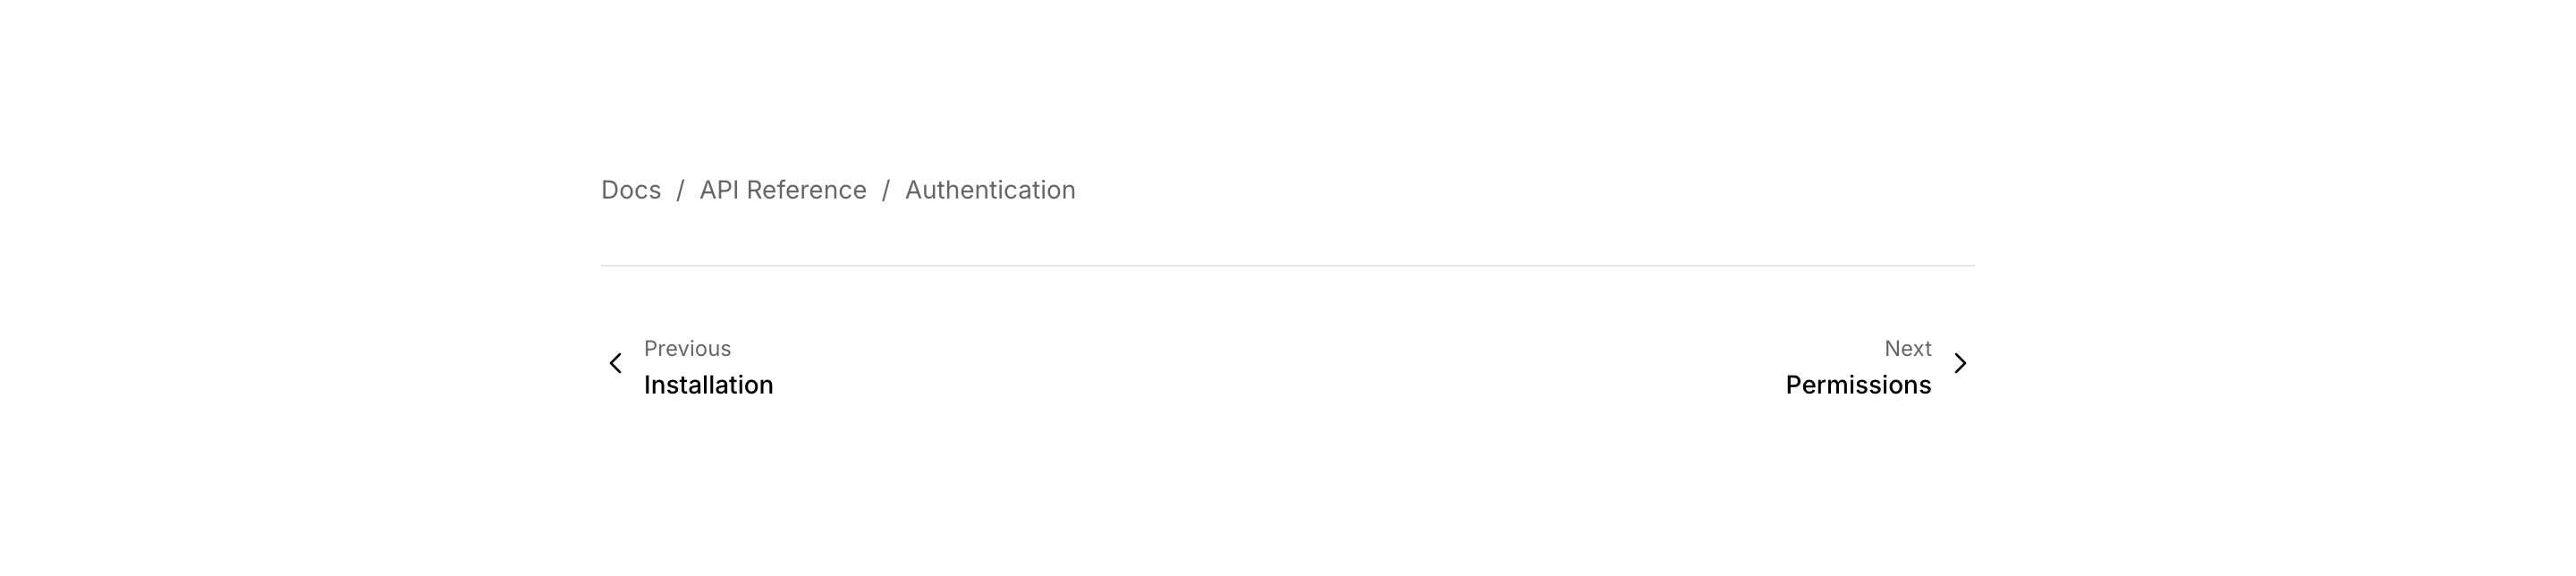Open the next article, Permissions
This screenshot has width=2576, height=576.
point(1858,385)
